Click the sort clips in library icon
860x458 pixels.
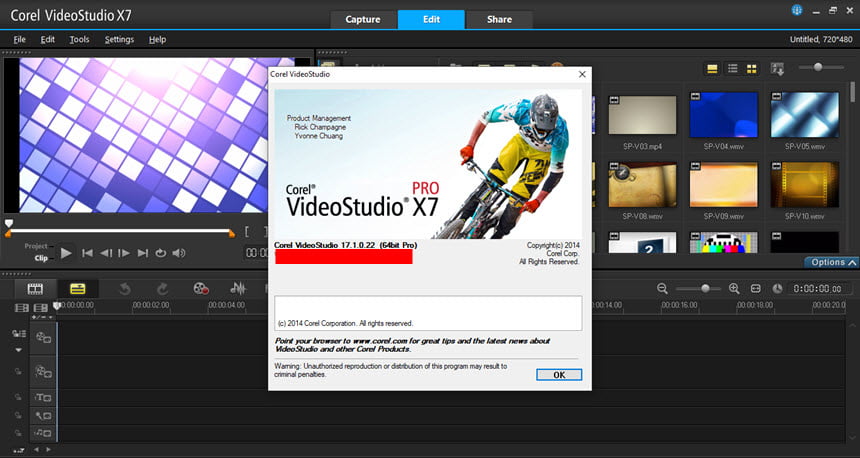click(x=777, y=69)
